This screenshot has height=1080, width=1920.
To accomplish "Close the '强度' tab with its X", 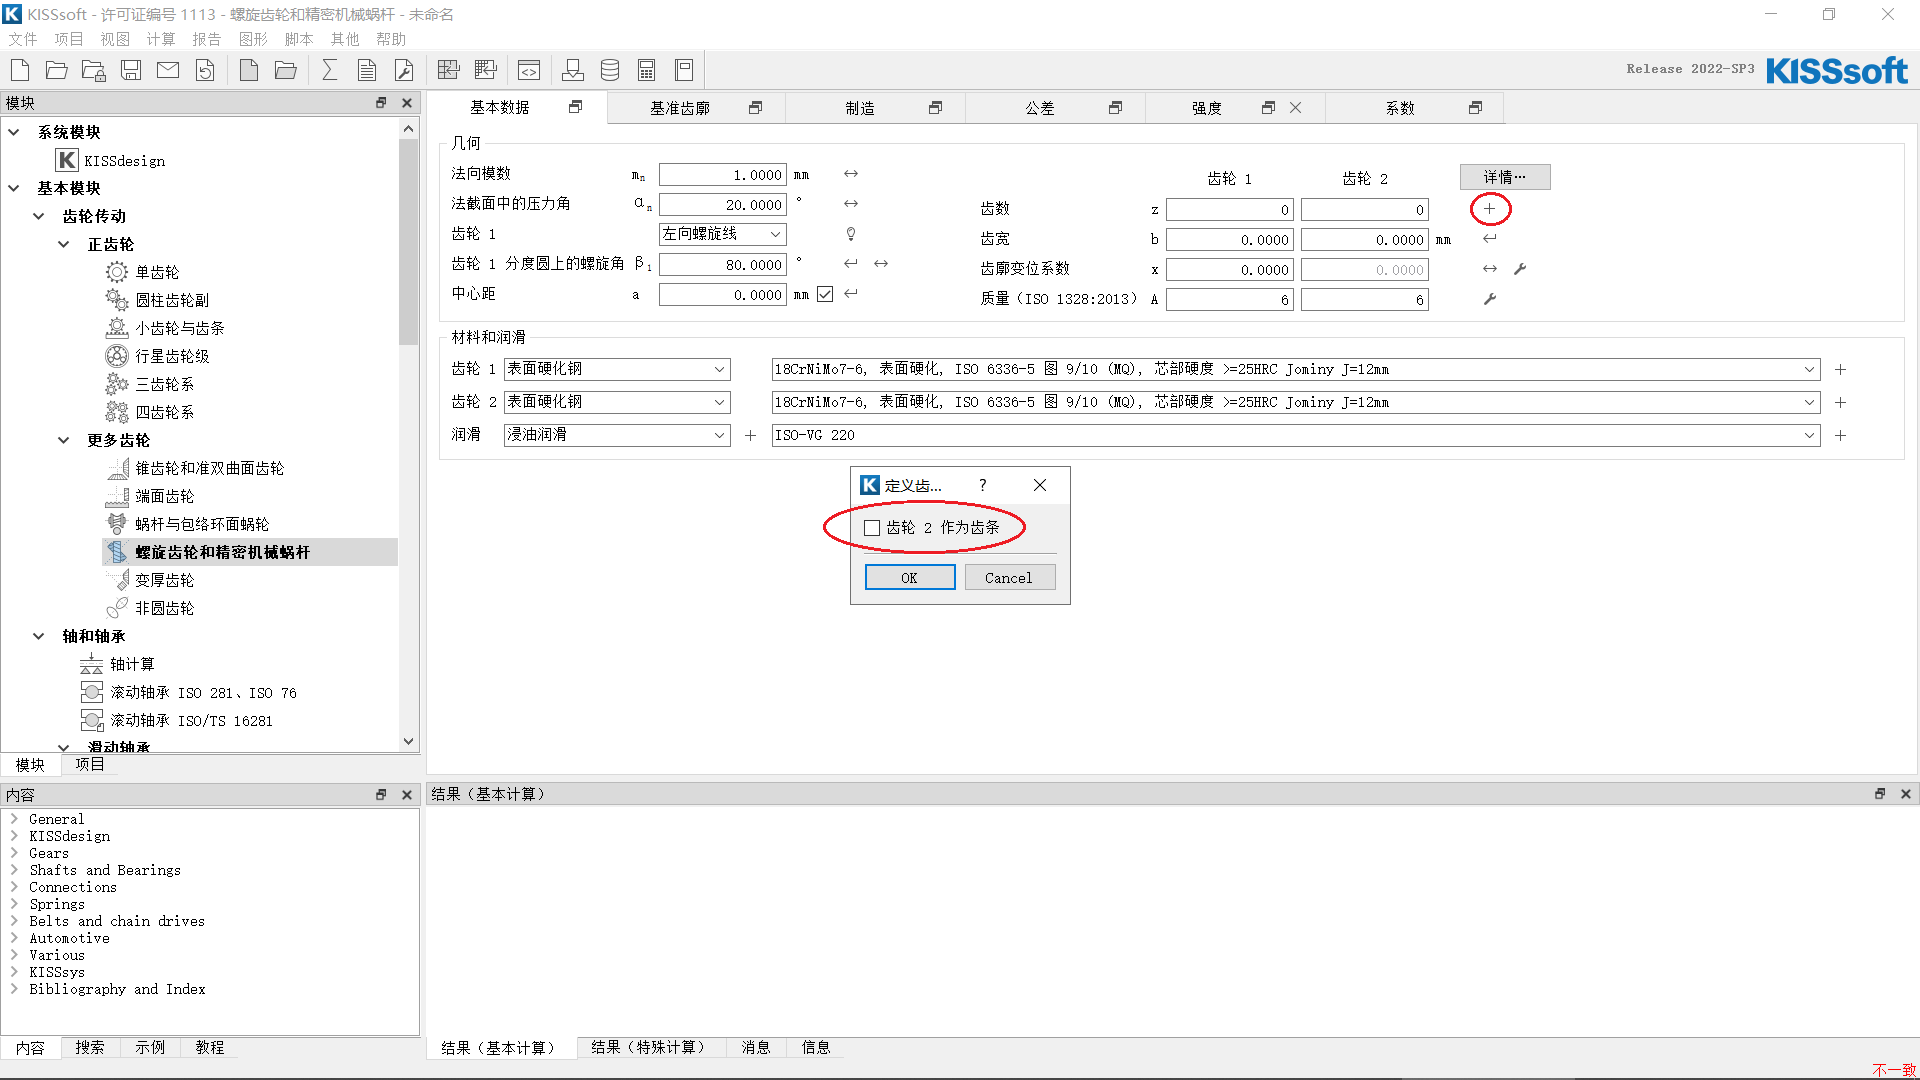I will pyautogui.click(x=1296, y=108).
